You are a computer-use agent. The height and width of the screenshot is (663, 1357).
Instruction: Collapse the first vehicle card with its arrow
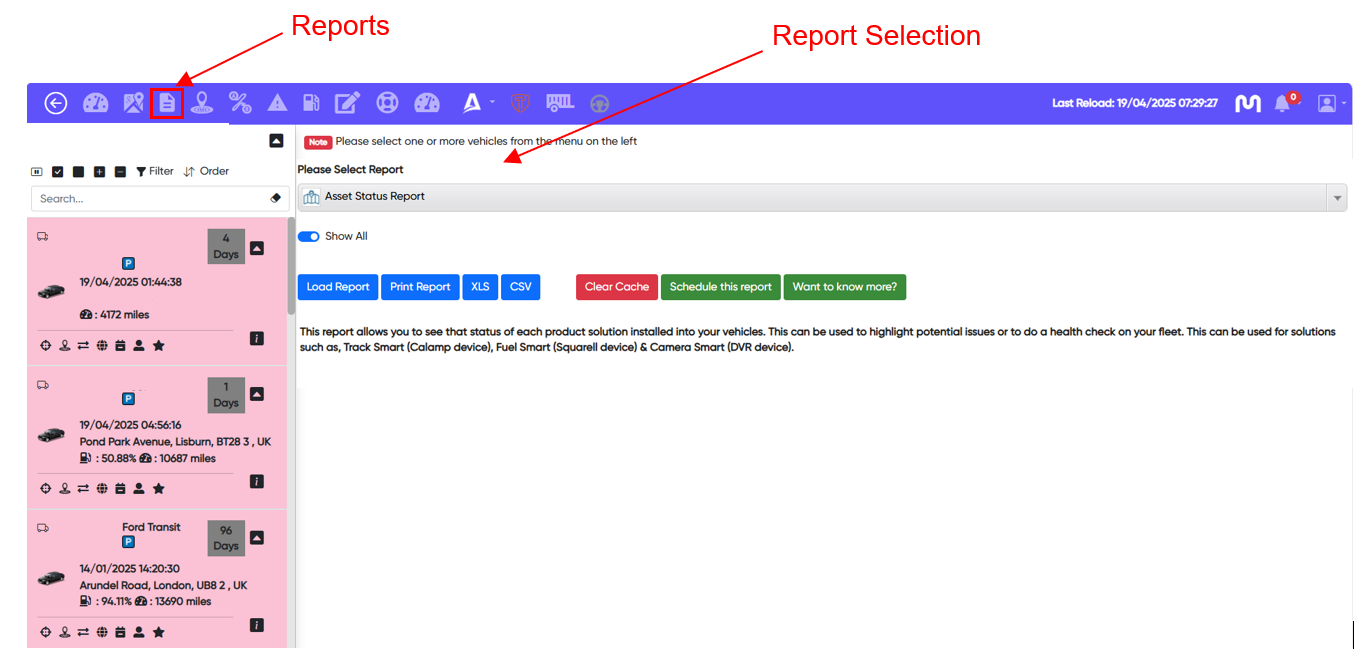[257, 247]
